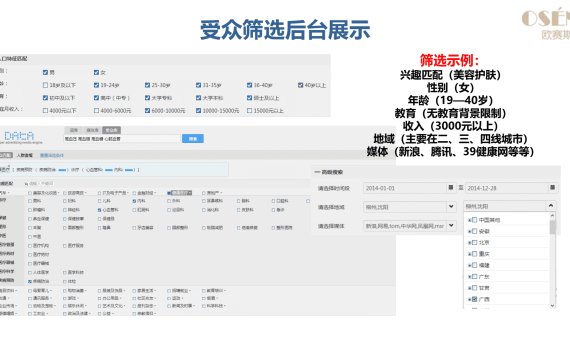Uncheck the 内科 department checkbox
This screenshot has width=570, height=360.
coord(134,201)
